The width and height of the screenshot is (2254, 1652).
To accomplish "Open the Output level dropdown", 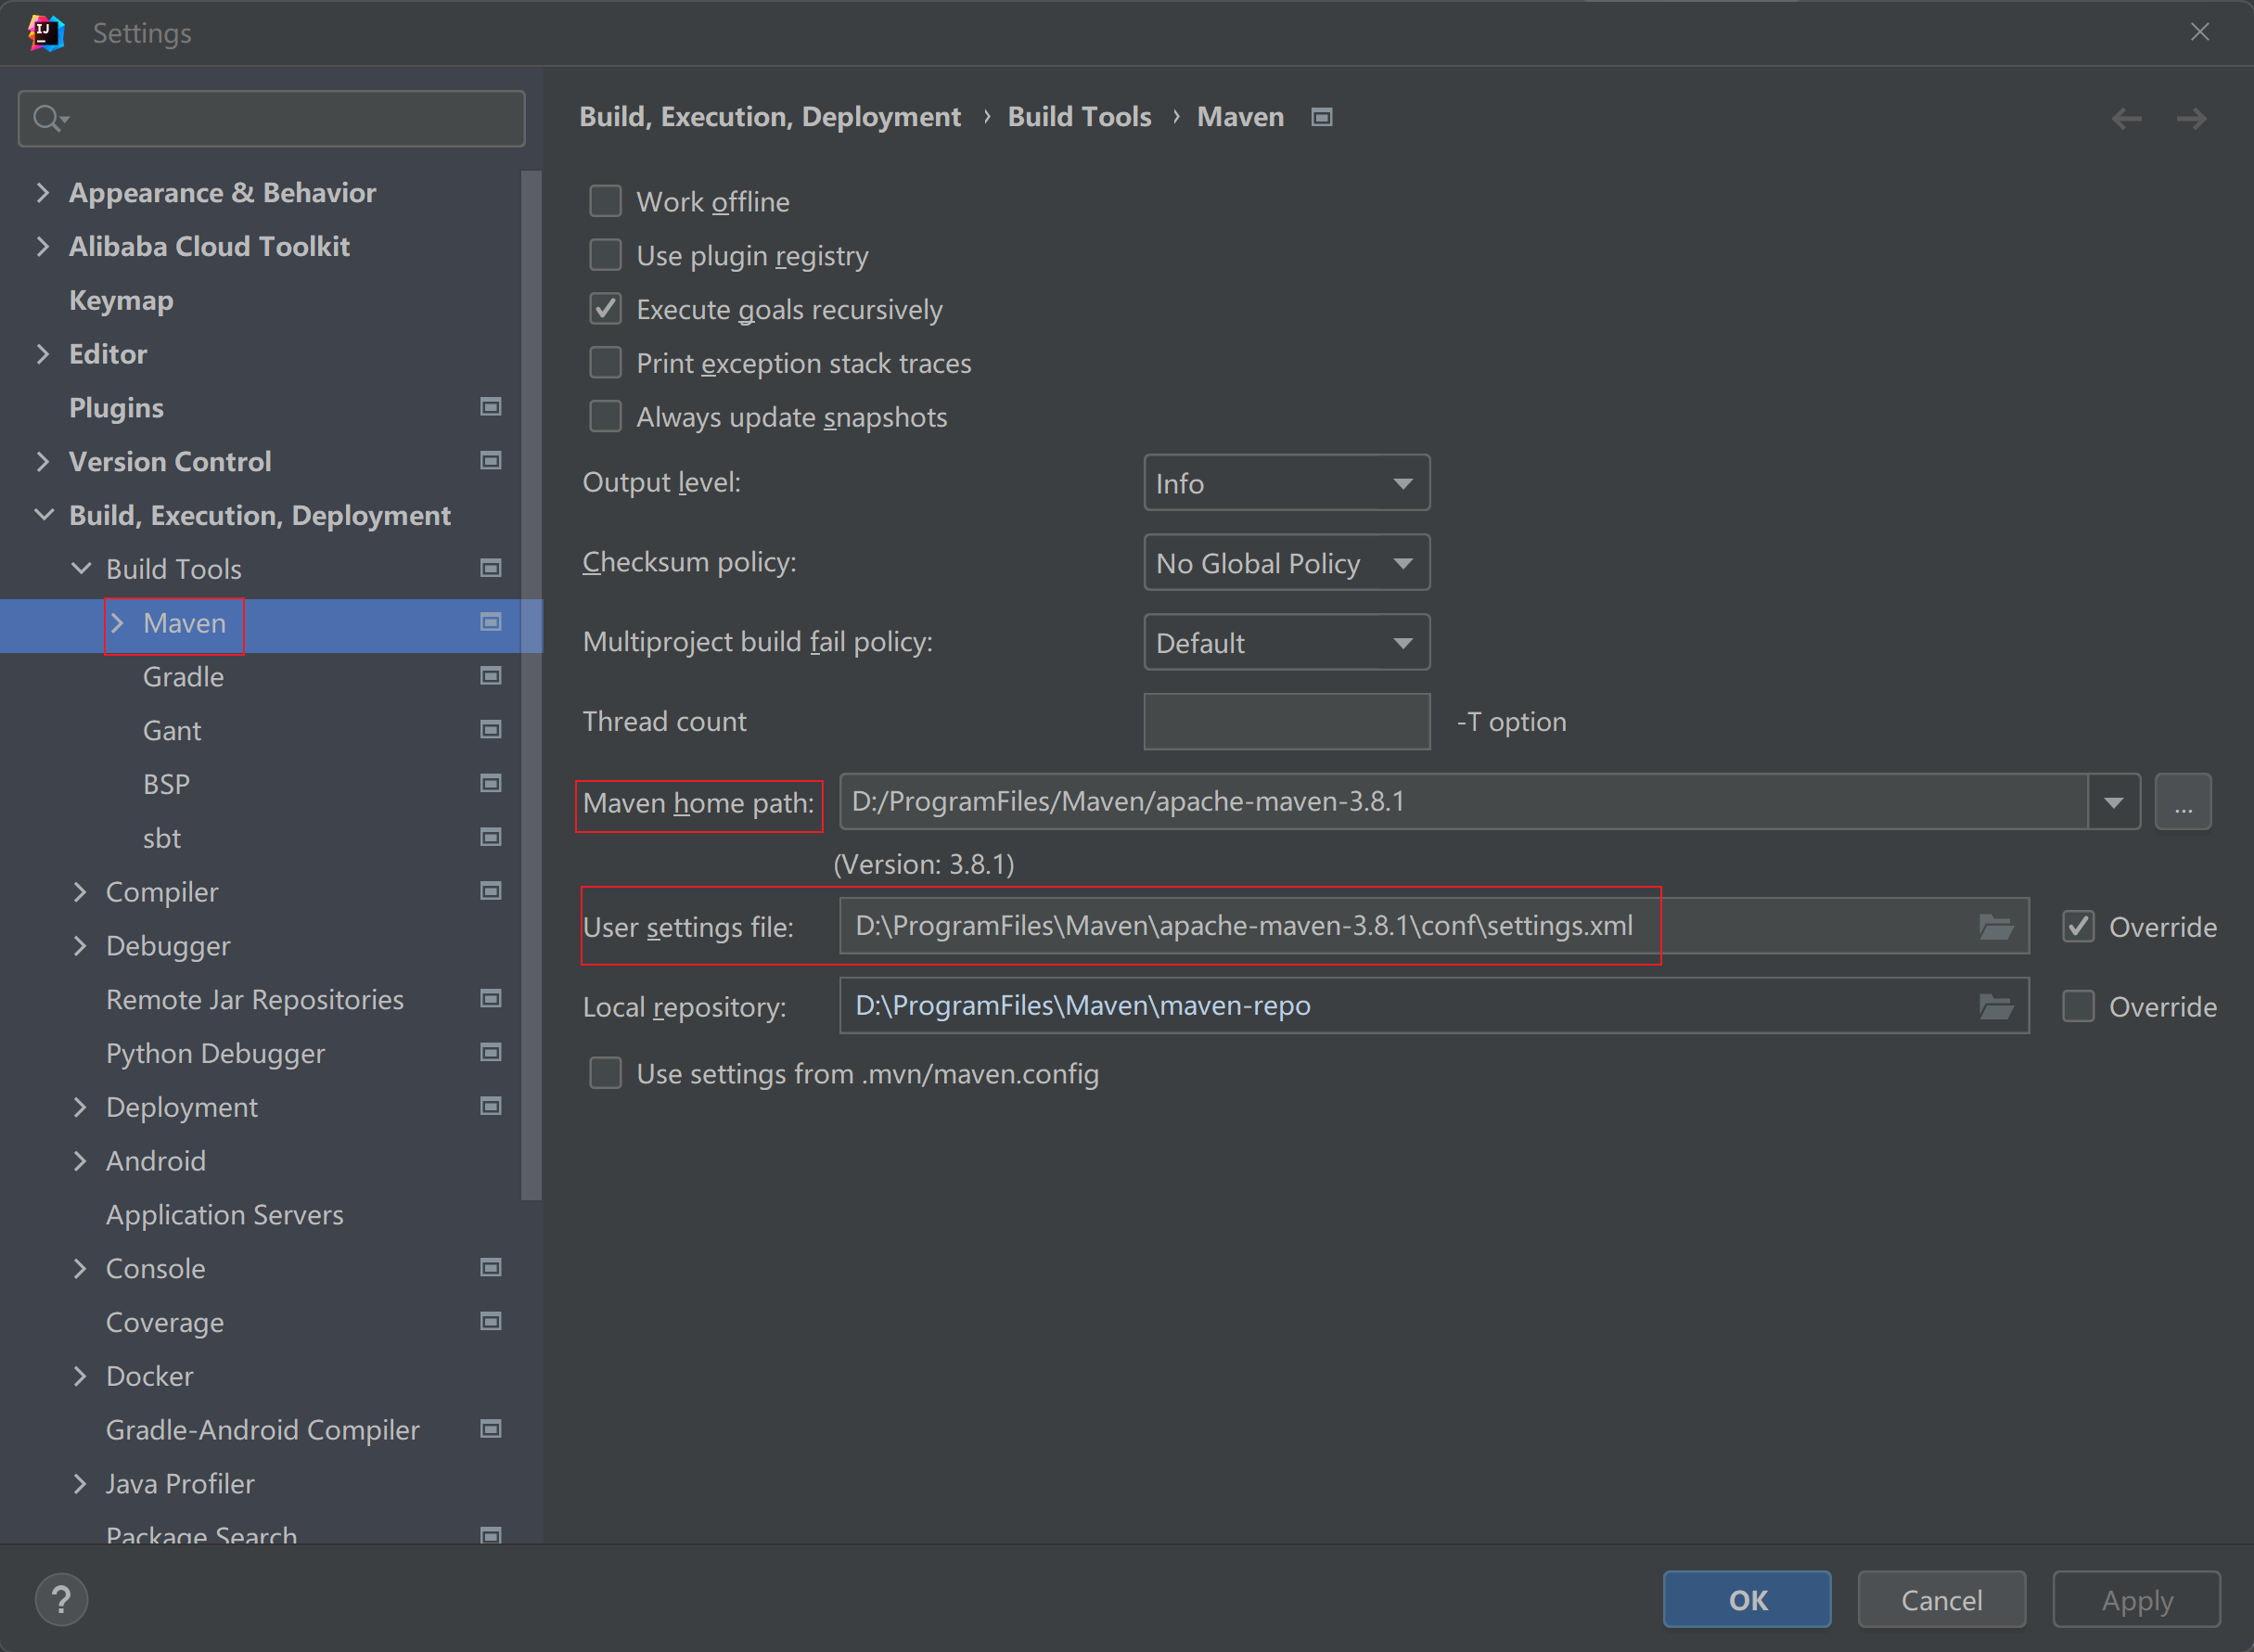I will click(1286, 483).
